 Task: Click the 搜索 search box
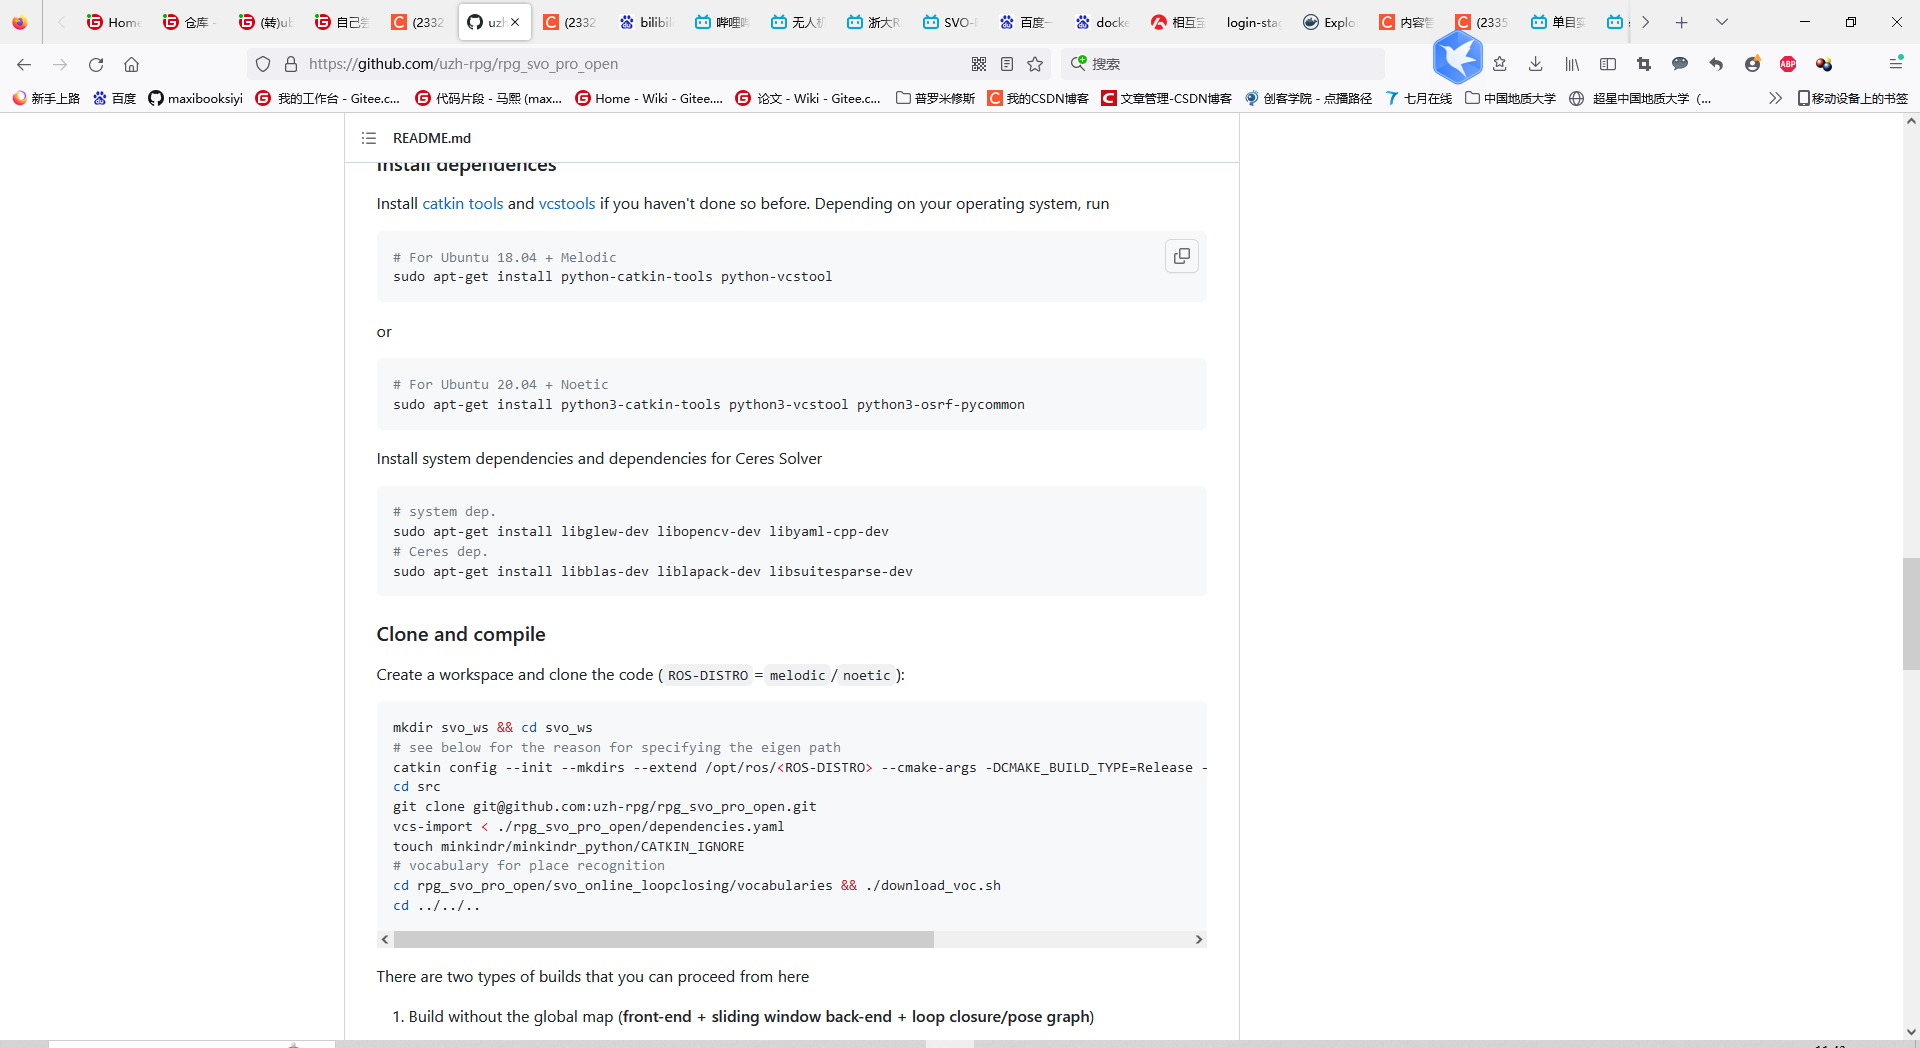1225,64
